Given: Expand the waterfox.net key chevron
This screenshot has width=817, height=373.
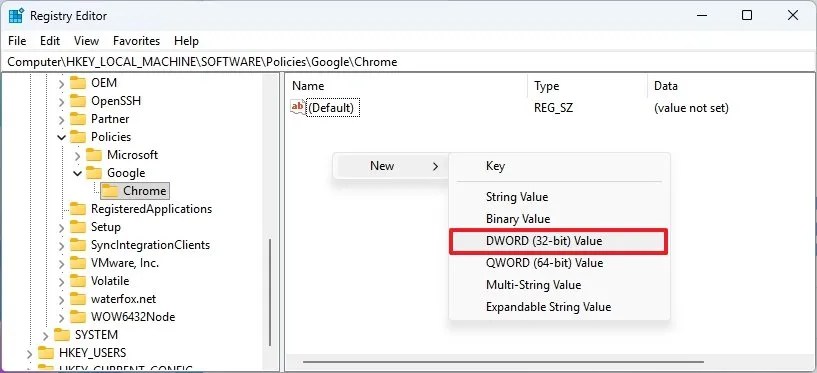Looking at the screenshot, I should [61, 300].
